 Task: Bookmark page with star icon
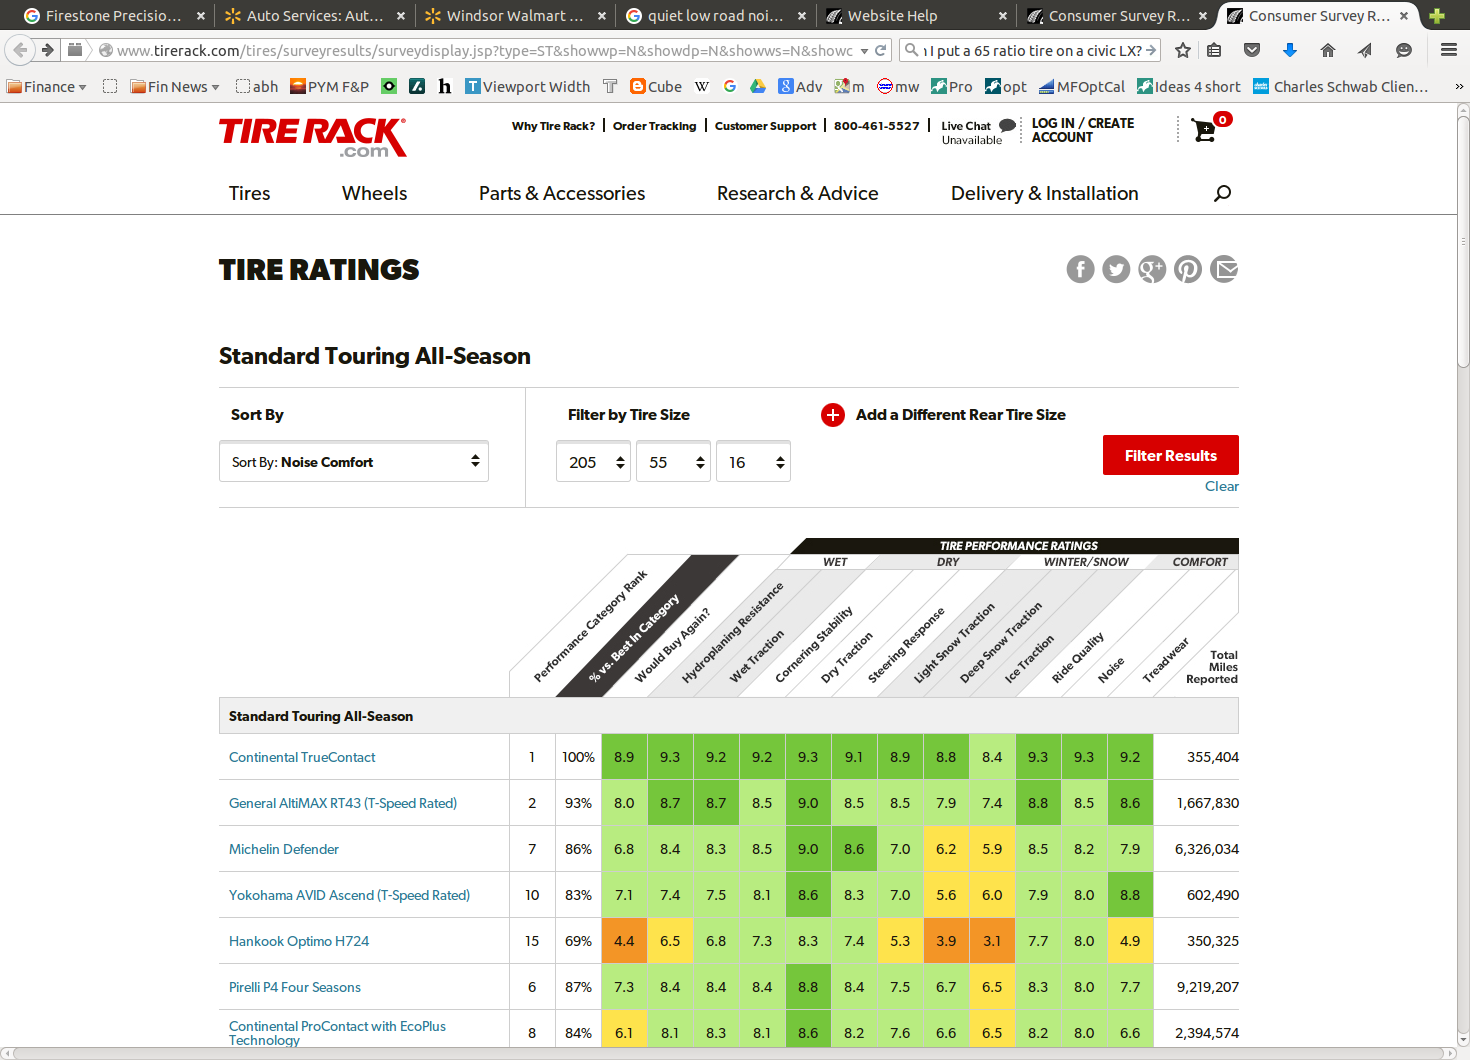pos(1183,50)
